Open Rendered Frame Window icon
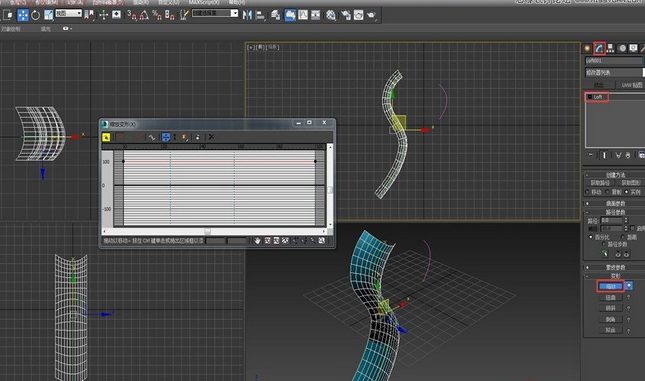 coord(359,15)
